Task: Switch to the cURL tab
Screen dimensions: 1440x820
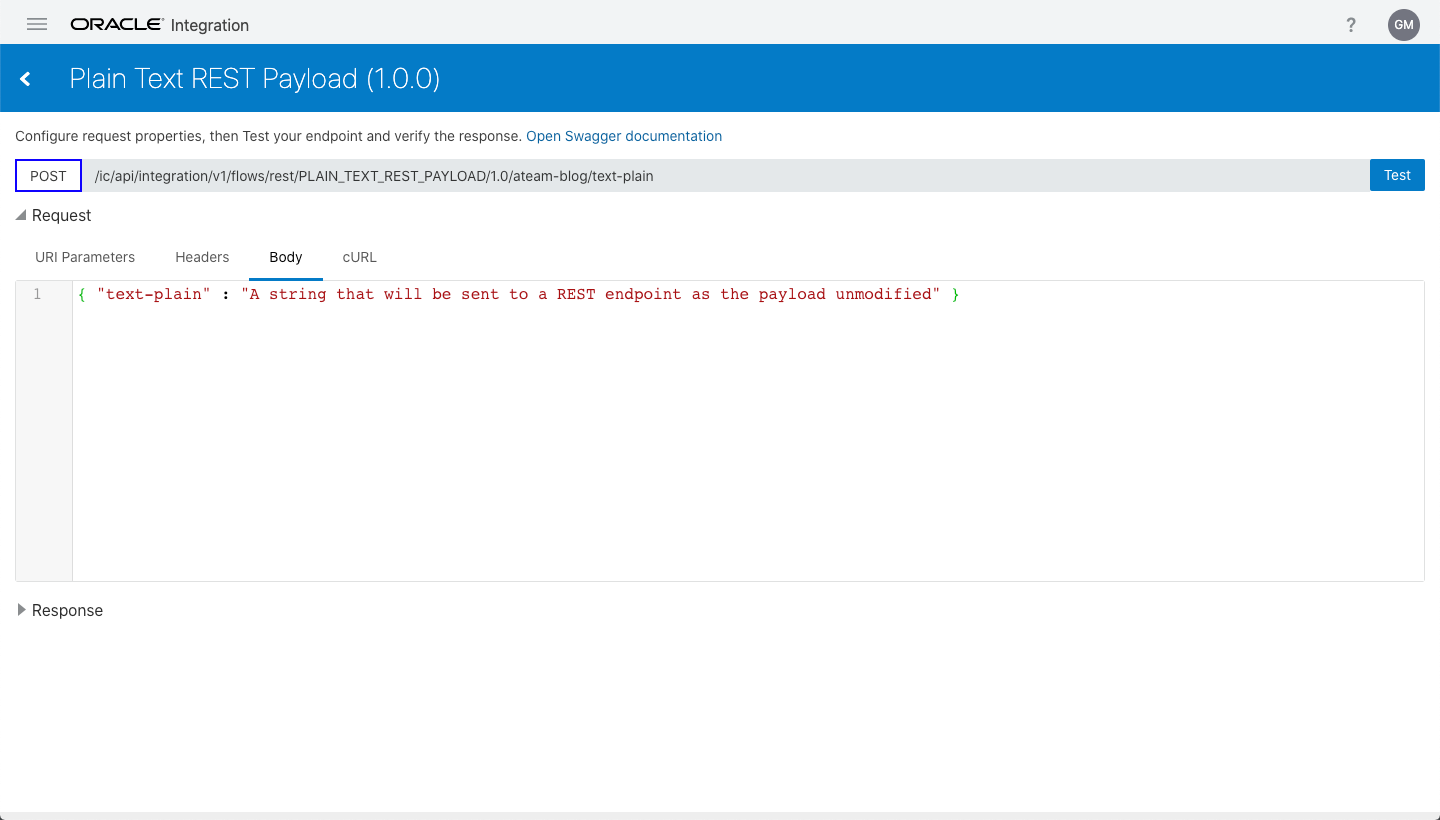Action: [x=360, y=257]
